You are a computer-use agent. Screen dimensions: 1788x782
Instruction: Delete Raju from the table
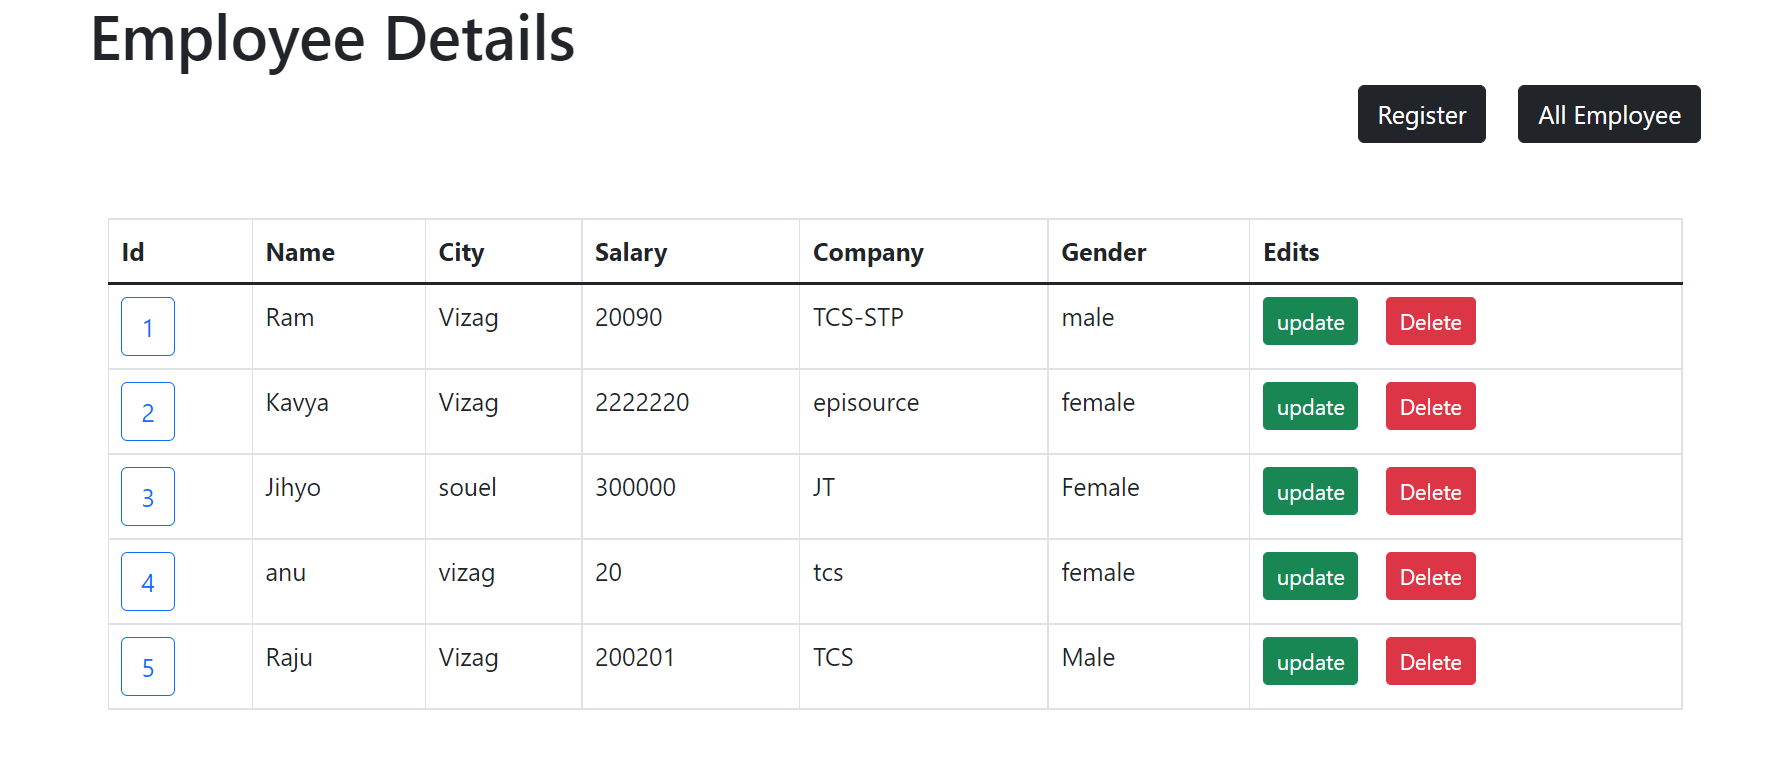pyautogui.click(x=1430, y=661)
